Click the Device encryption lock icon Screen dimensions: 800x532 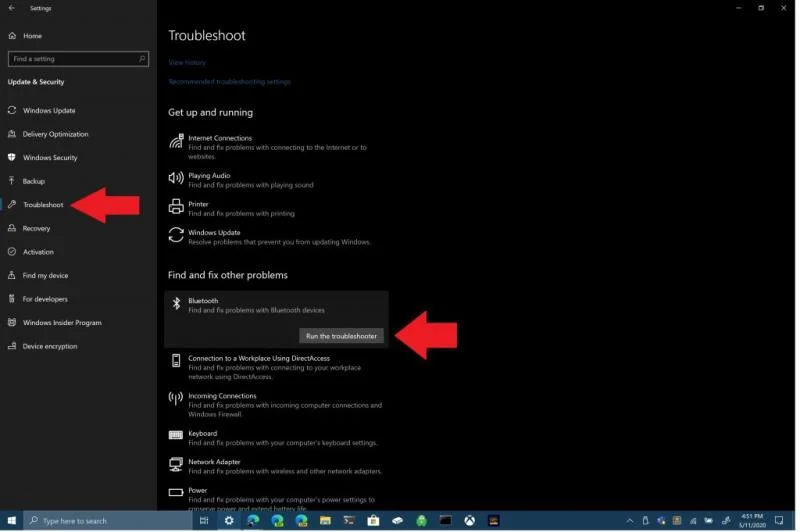click(x=12, y=346)
